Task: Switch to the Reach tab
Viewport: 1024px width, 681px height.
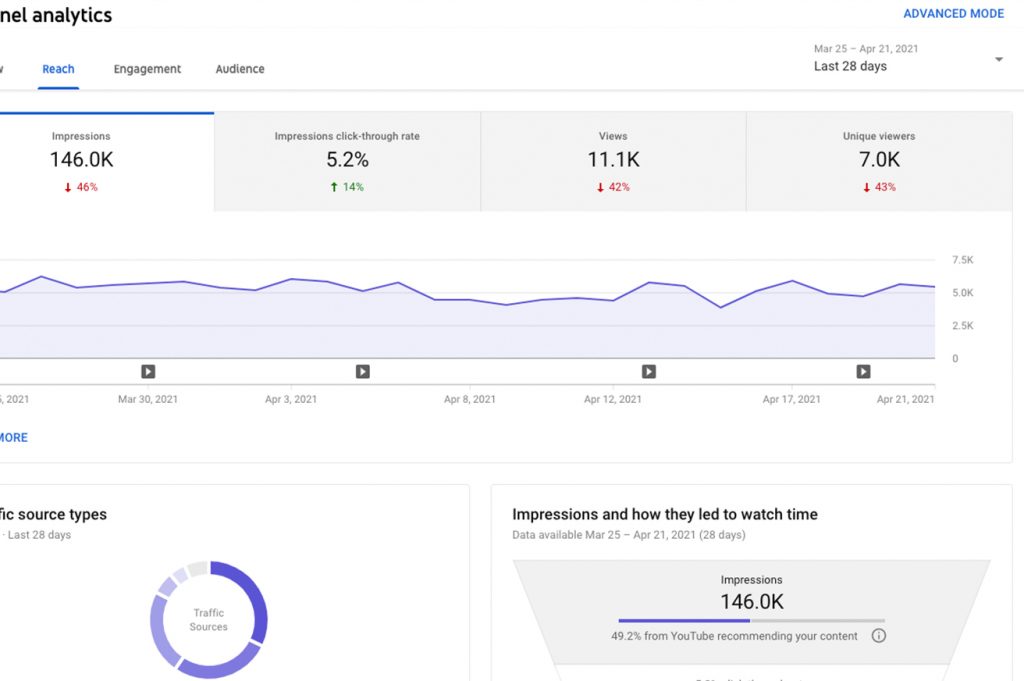Action: click(58, 69)
